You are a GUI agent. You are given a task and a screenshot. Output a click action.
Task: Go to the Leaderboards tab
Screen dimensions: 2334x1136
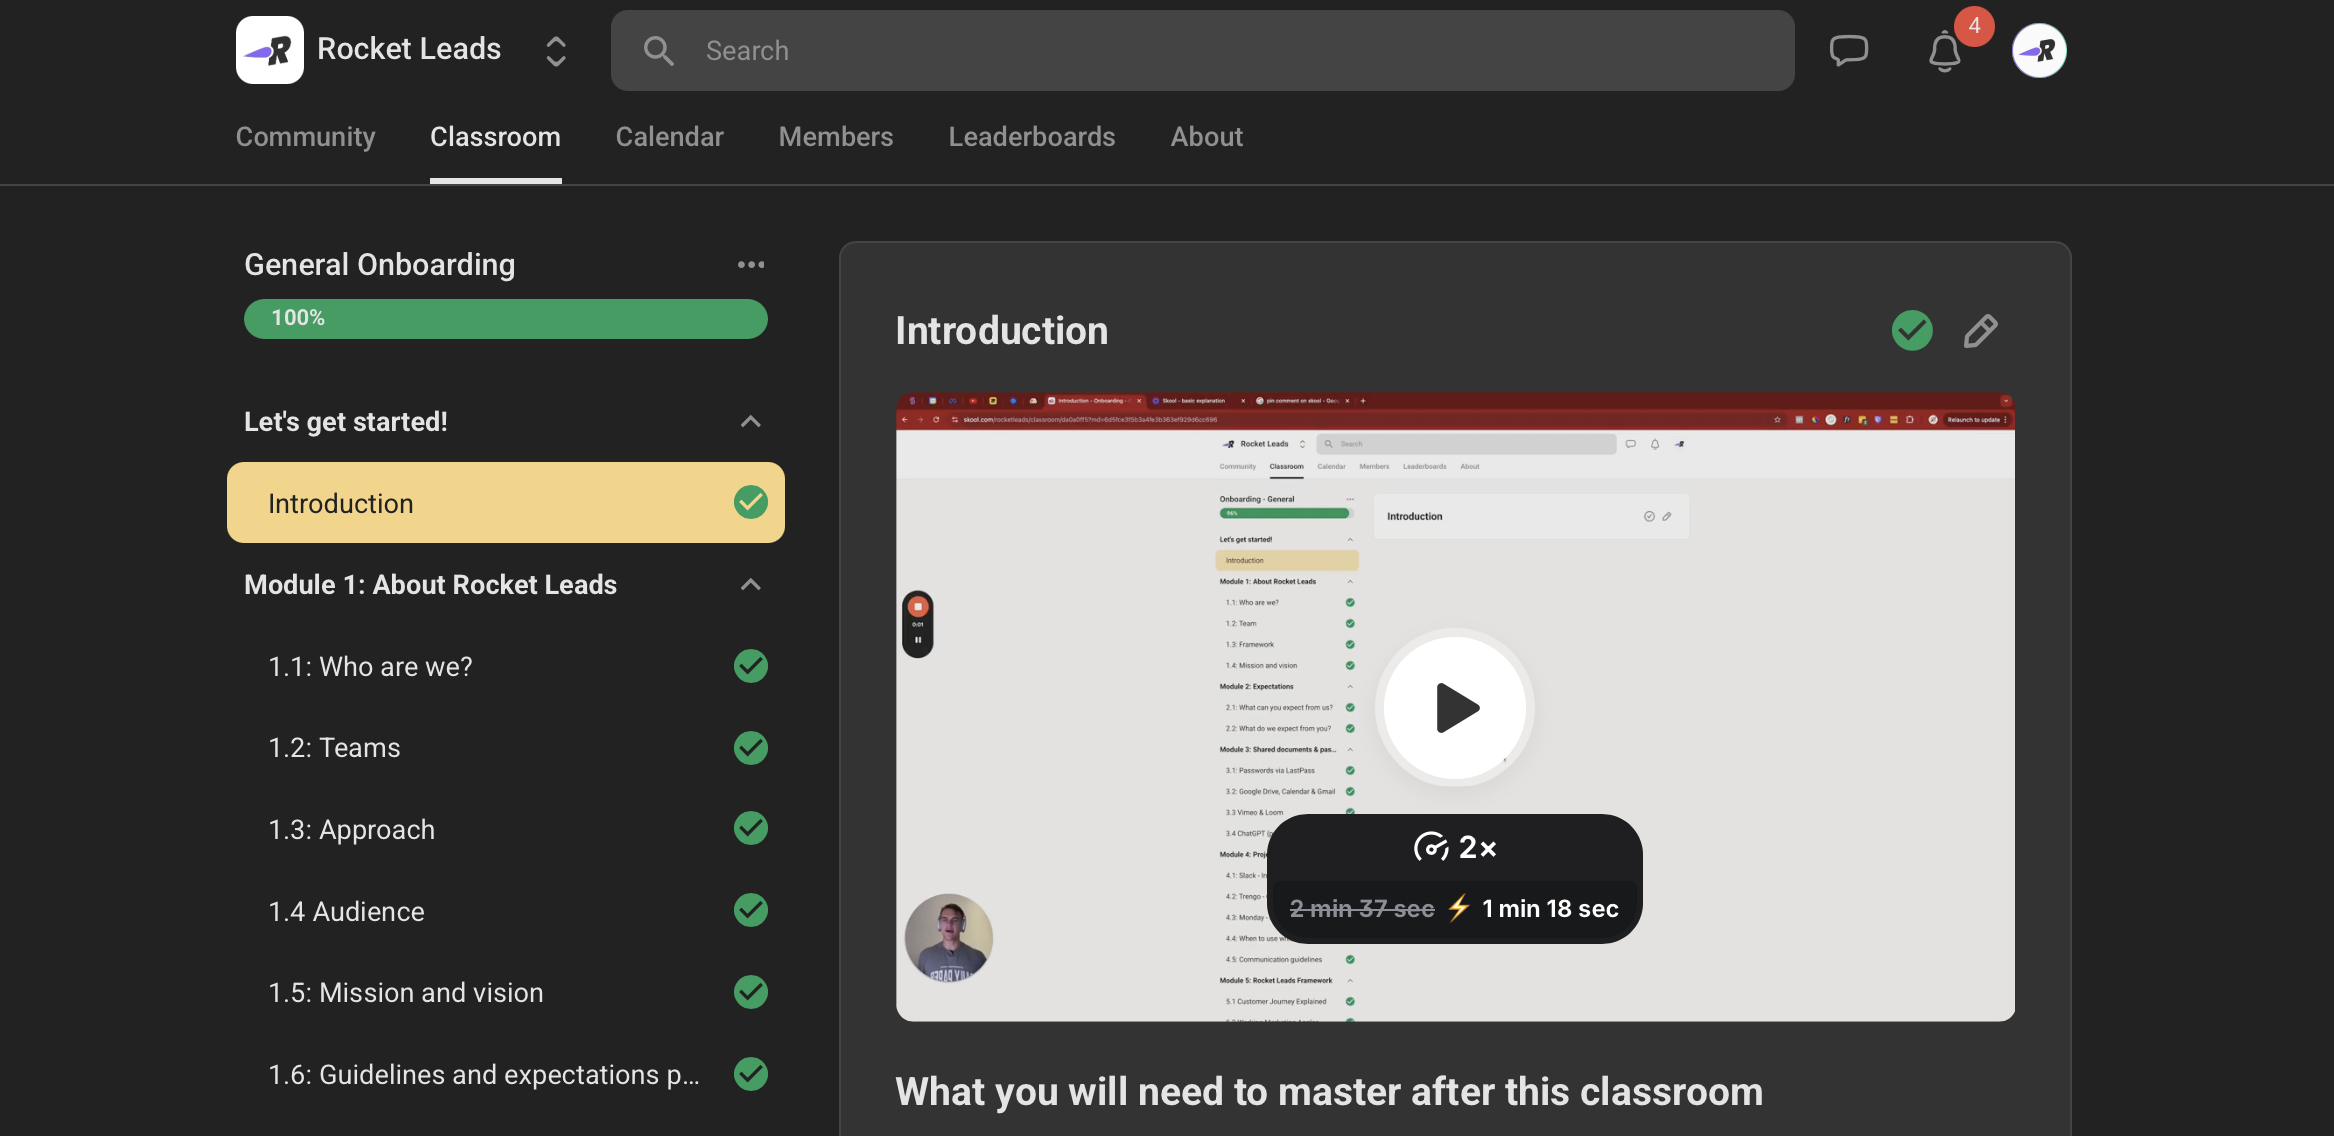pos(1031,137)
